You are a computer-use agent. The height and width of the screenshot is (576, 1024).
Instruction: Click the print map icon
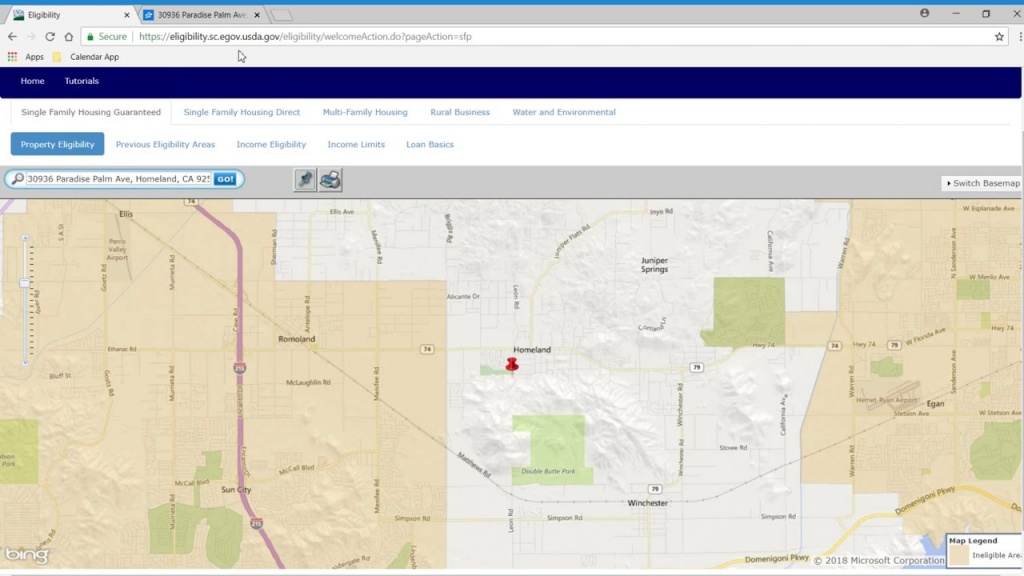[330, 180]
